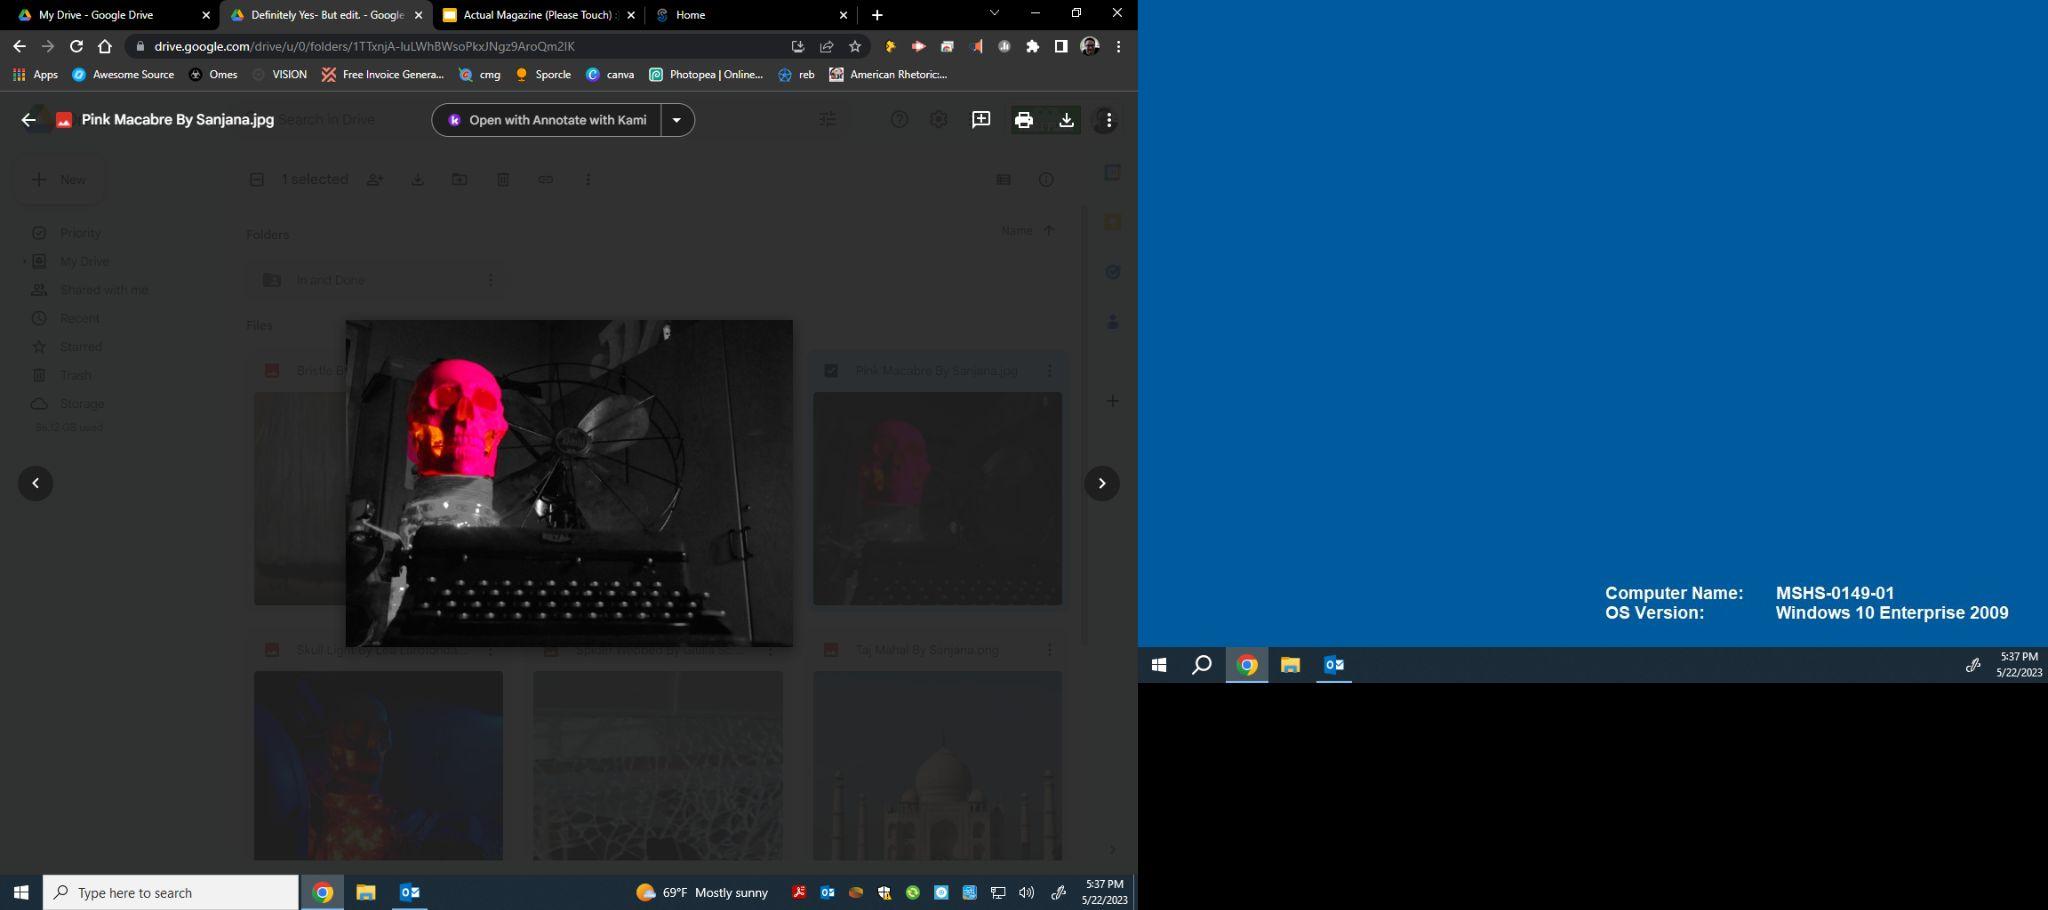Close the My Drive - Google Drive tab
Viewport: 2048px width, 910px height.
pos(206,15)
